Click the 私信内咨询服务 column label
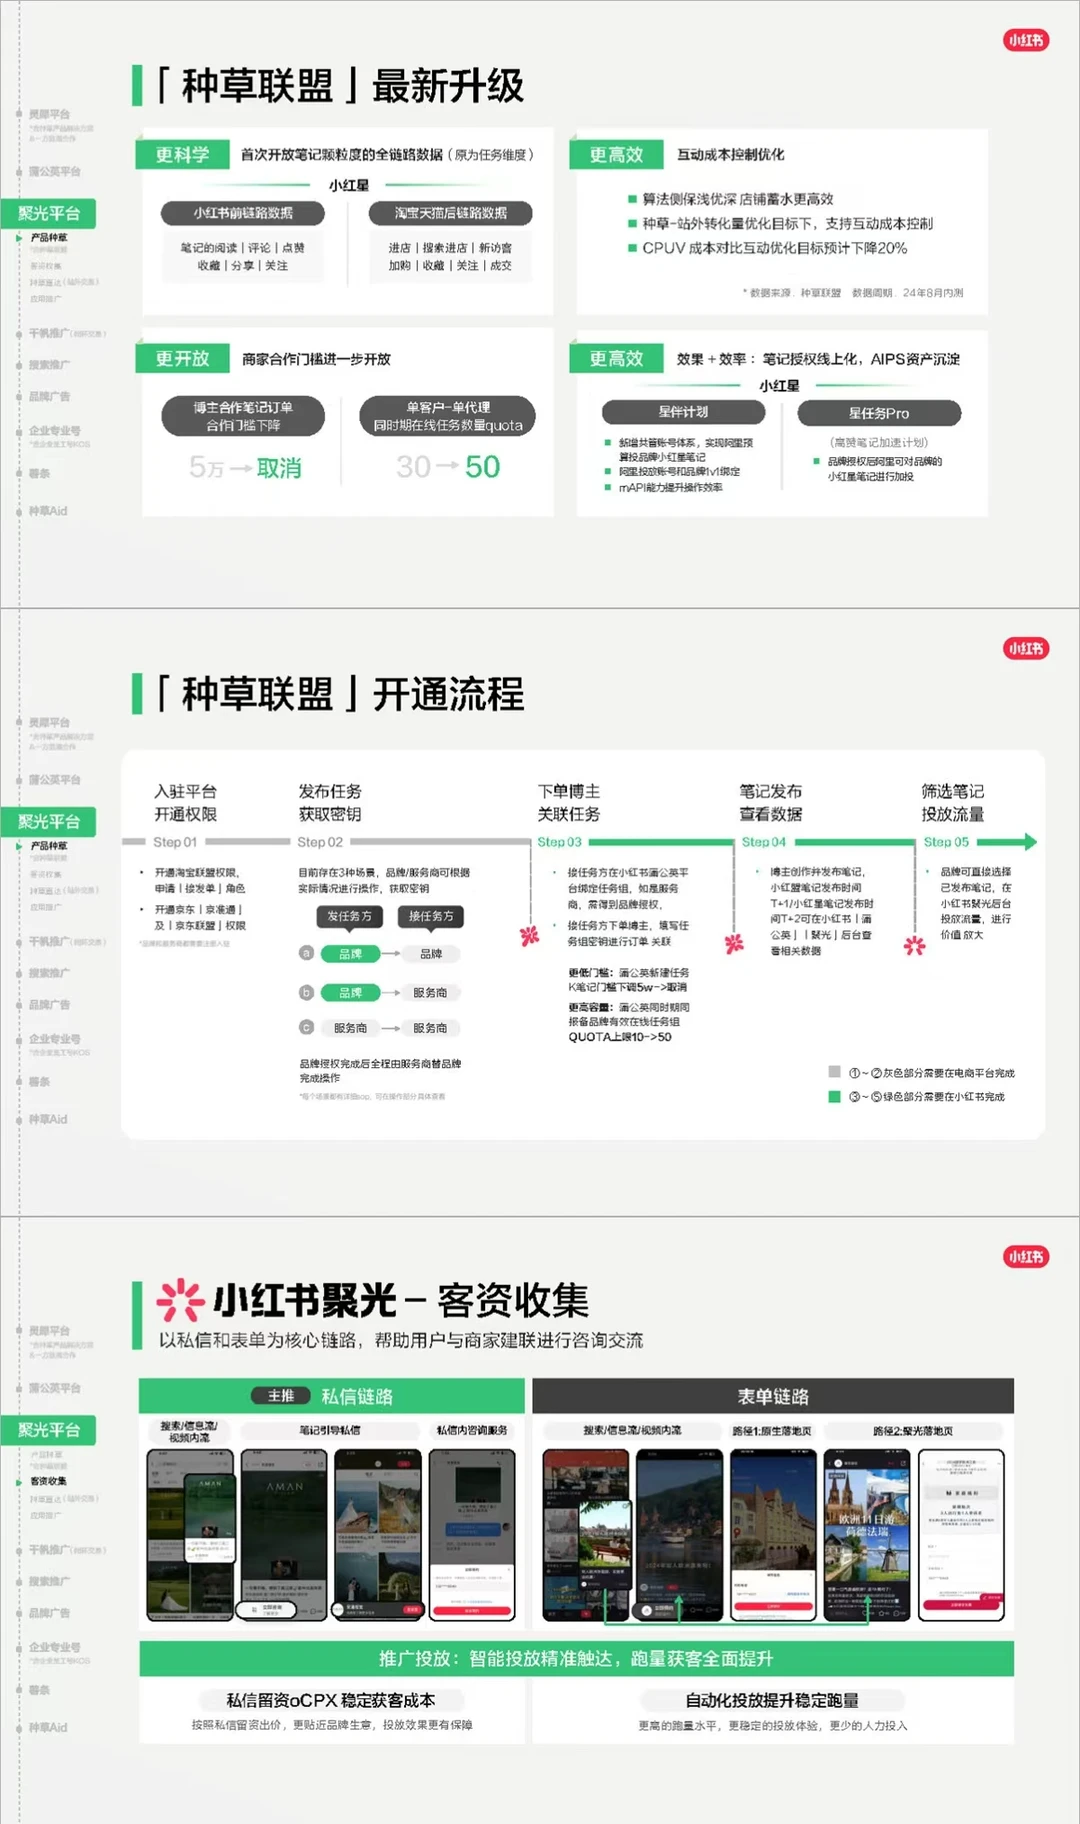The width and height of the screenshot is (1080, 1824). pos(472,1430)
